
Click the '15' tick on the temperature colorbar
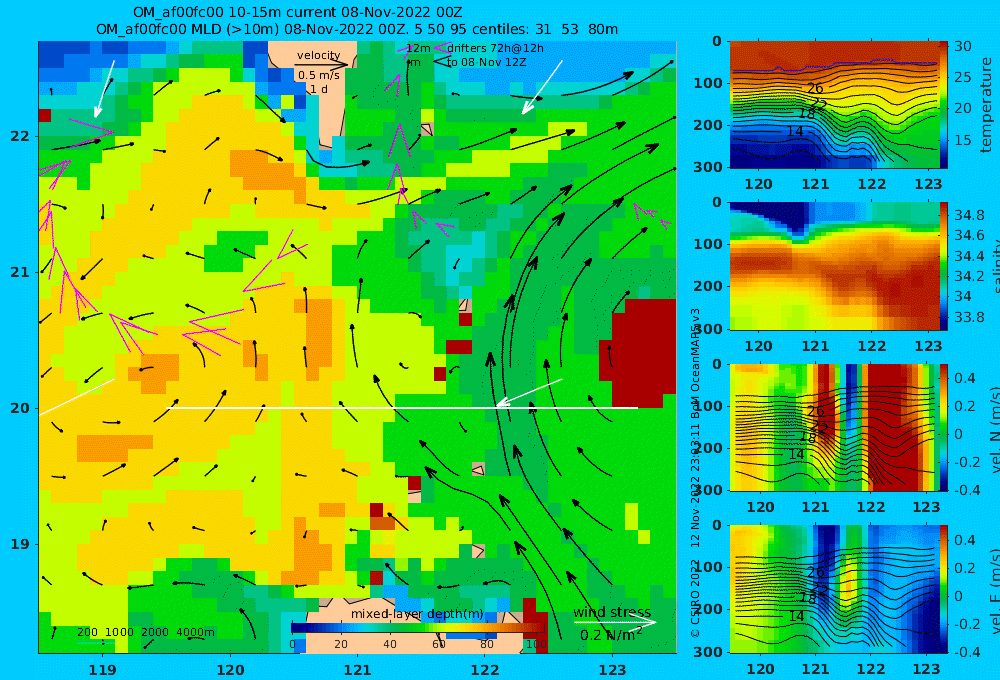(x=962, y=140)
